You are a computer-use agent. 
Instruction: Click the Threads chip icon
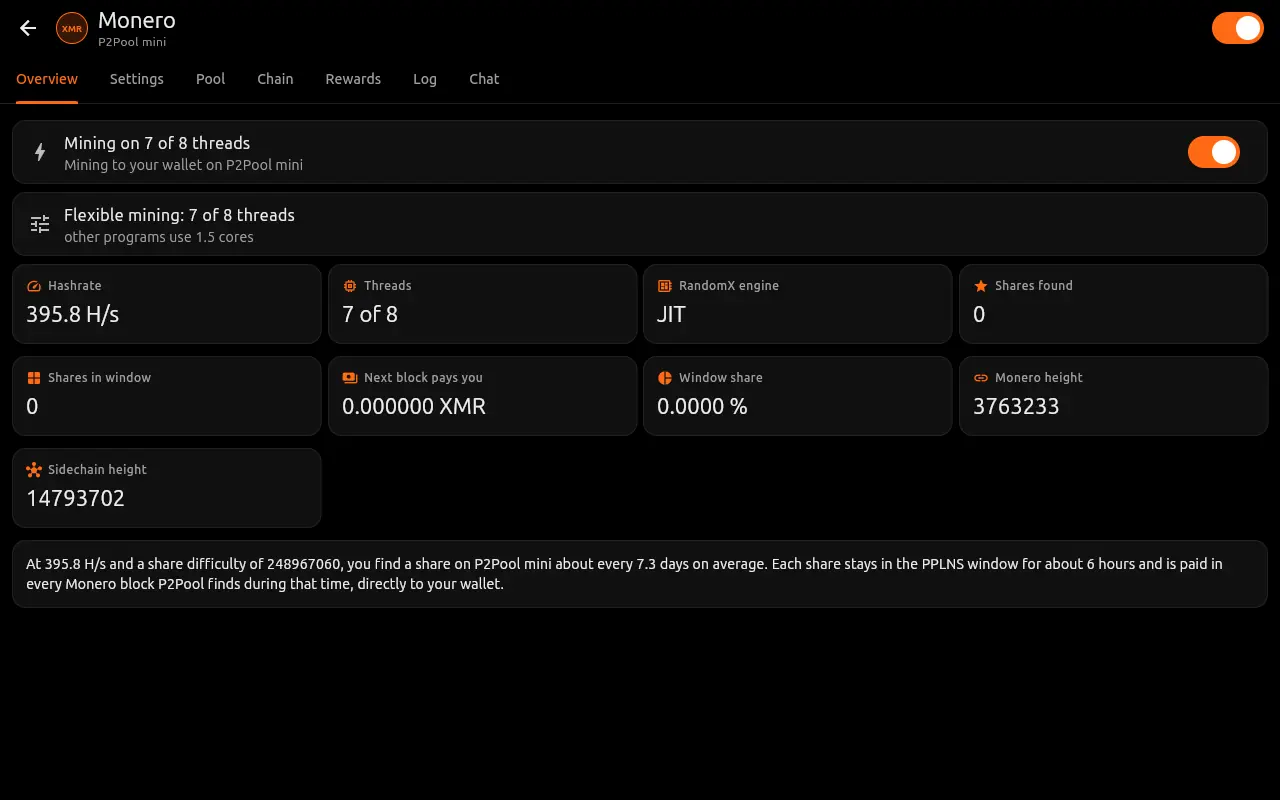pos(350,286)
